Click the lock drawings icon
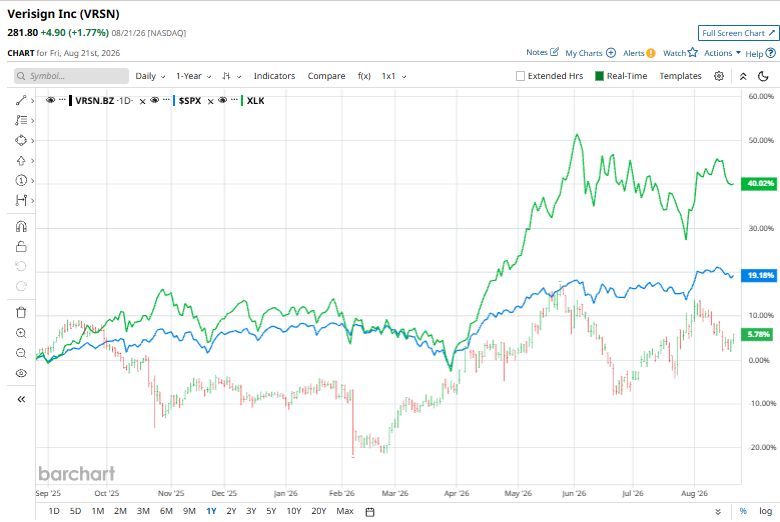Viewport: 780px width, 522px height. point(21,246)
